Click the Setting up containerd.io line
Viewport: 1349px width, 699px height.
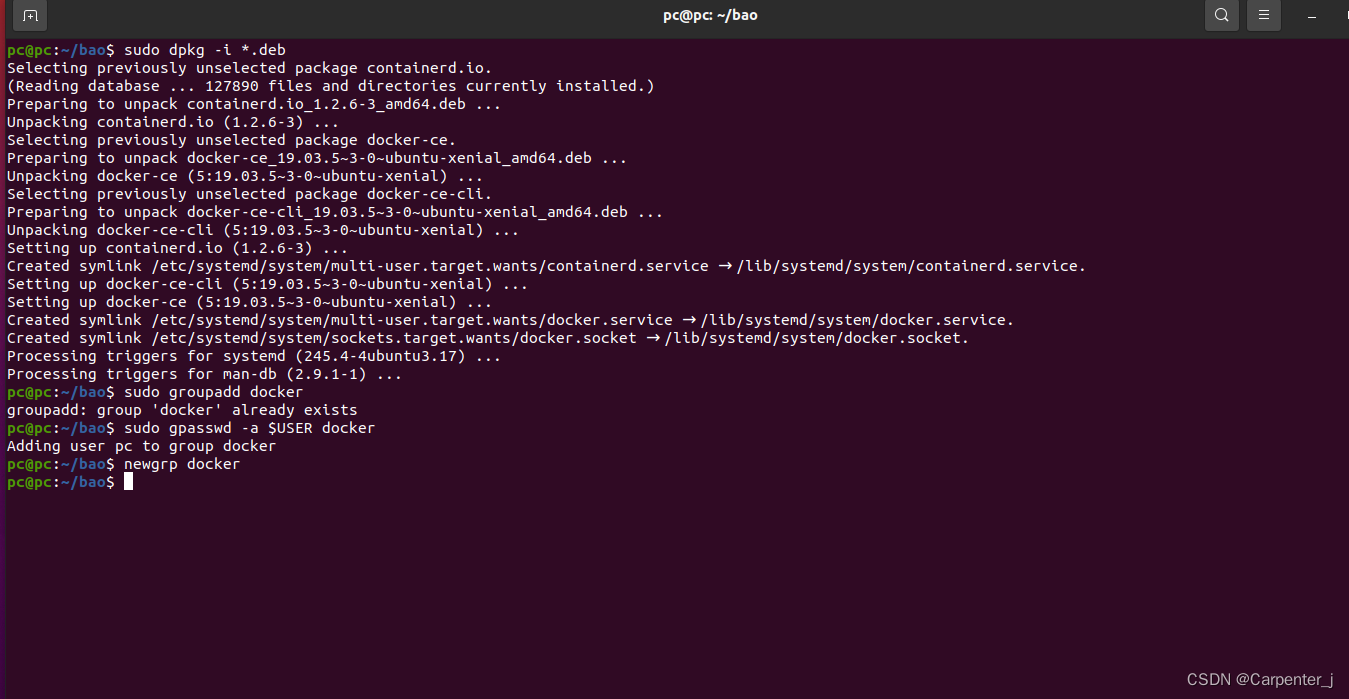(175, 247)
